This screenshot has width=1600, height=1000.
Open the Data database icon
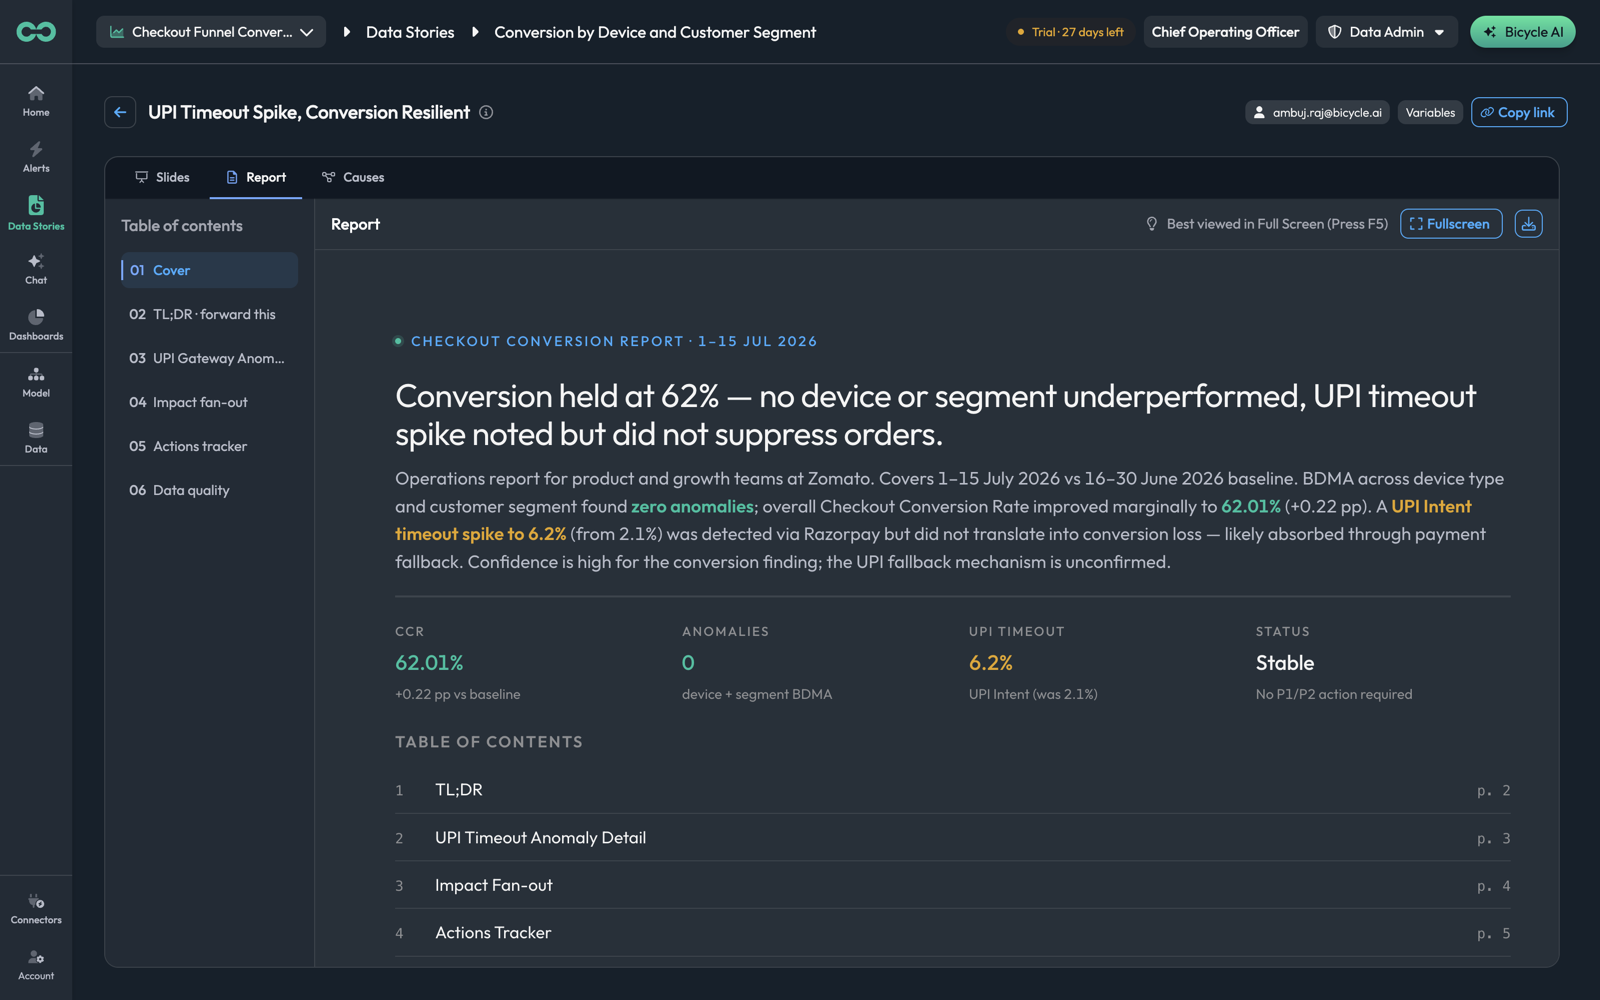pyautogui.click(x=36, y=437)
